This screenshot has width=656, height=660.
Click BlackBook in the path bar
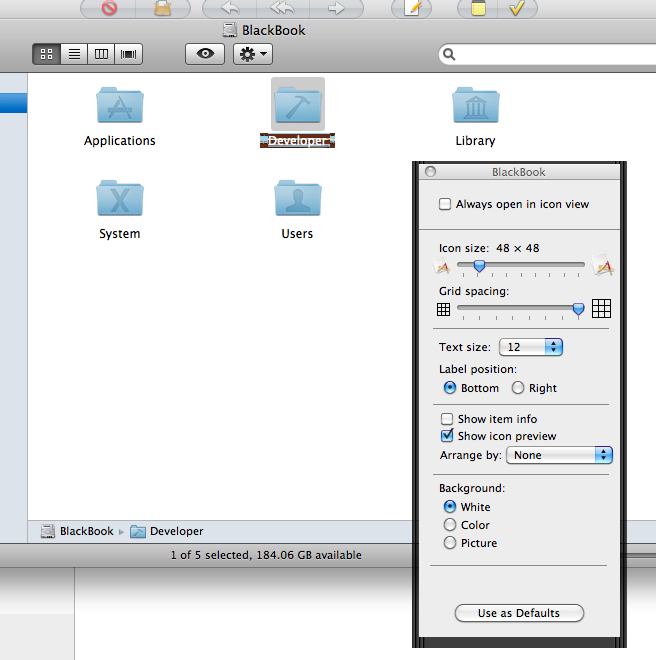pyautogui.click(x=87, y=531)
